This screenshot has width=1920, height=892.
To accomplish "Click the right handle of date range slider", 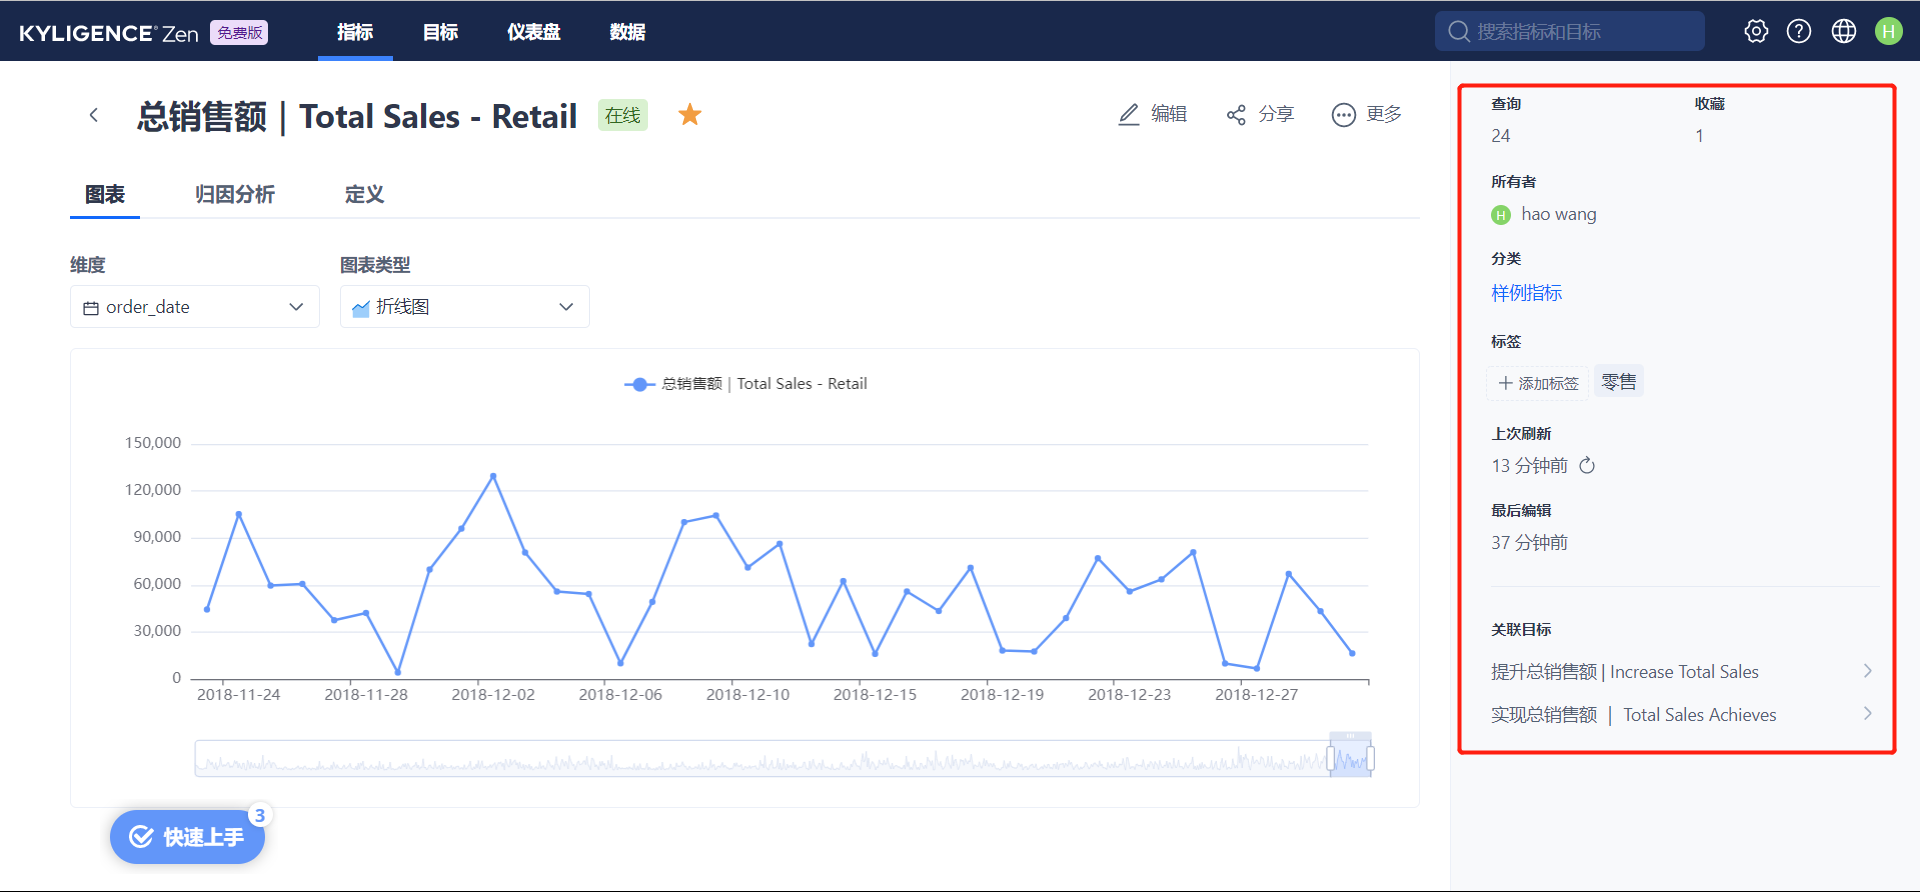I will click(1370, 759).
